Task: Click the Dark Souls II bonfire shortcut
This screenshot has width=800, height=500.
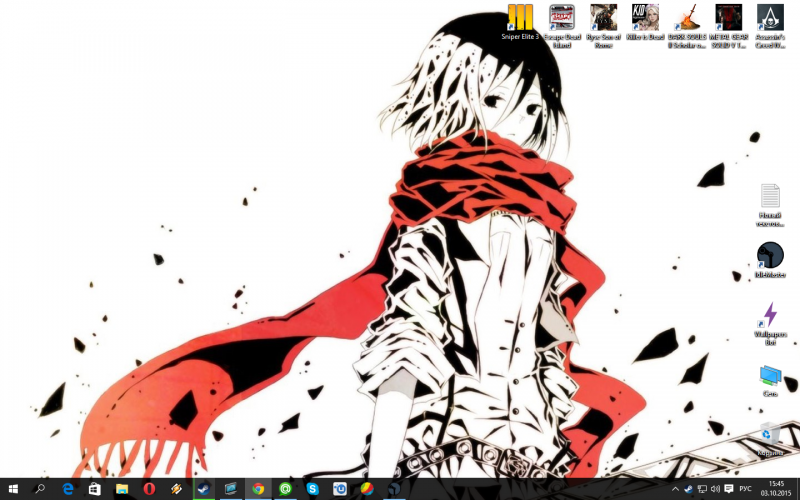Action: [x=687, y=26]
